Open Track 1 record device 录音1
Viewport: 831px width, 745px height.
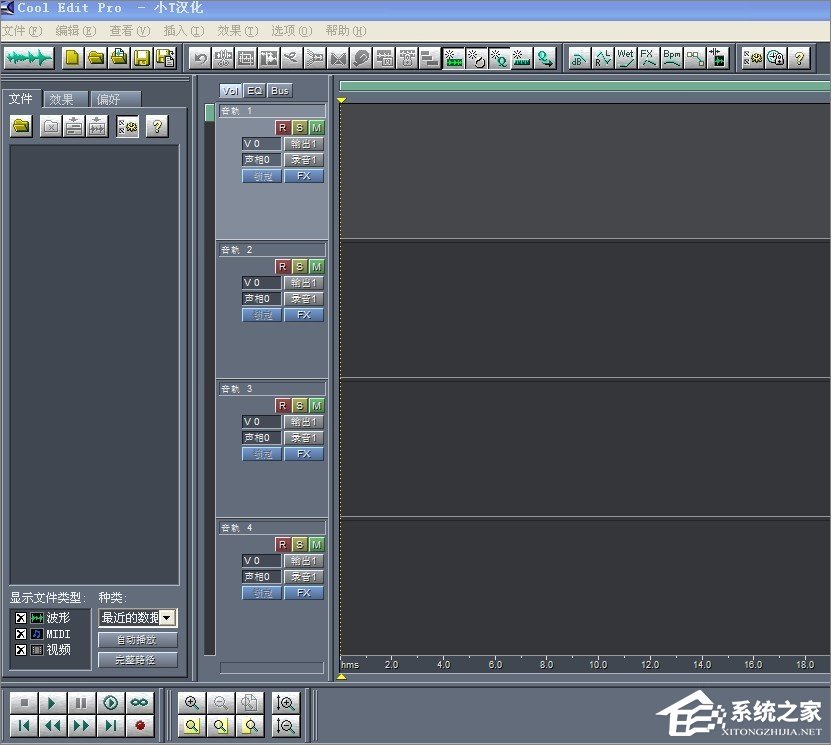(304, 159)
